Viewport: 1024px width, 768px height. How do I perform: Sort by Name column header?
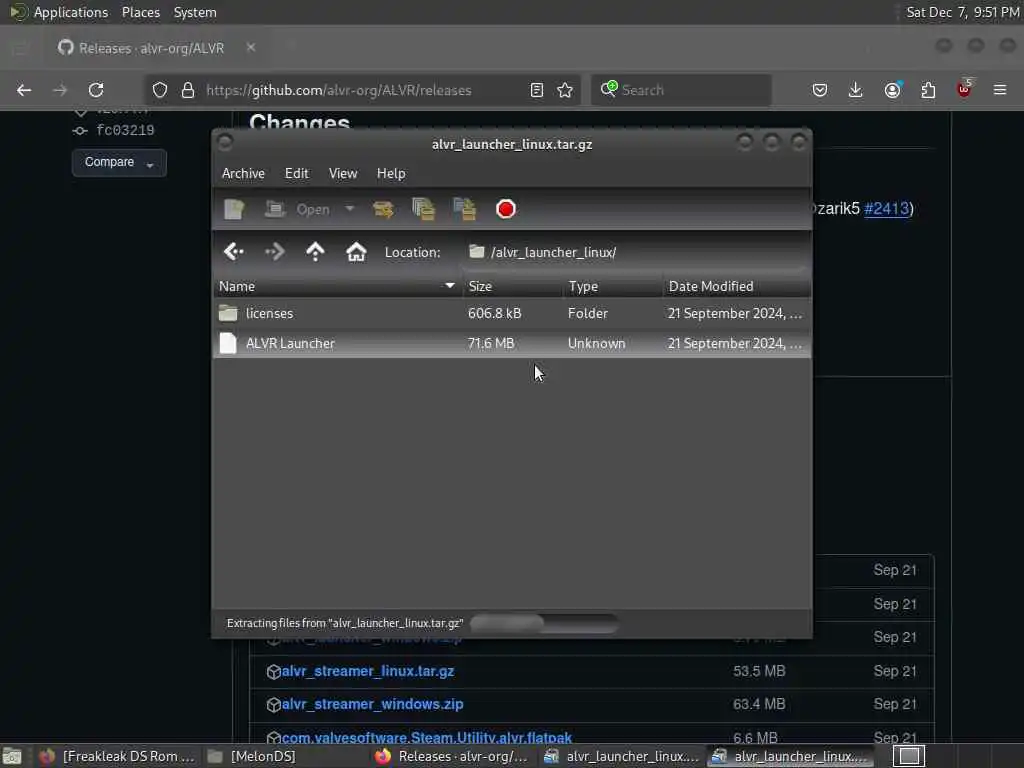tap(337, 286)
